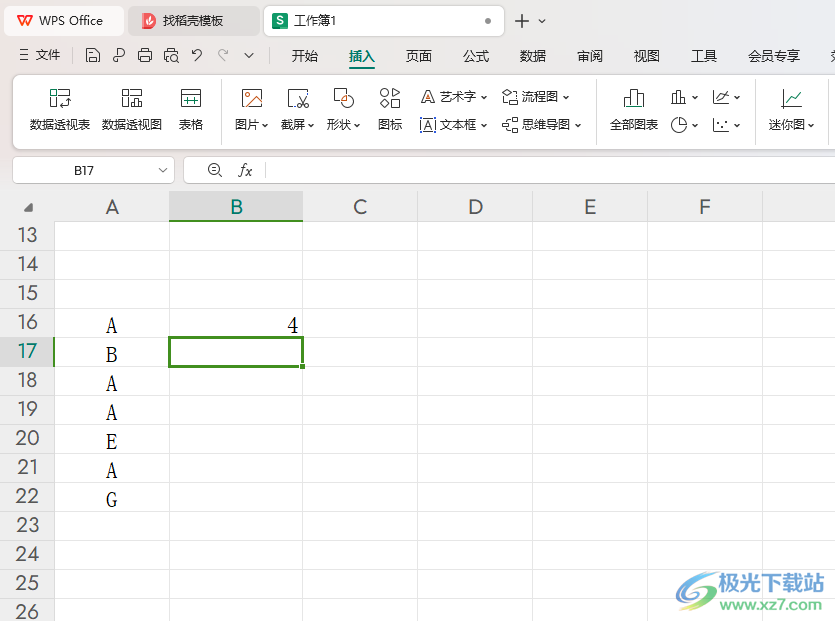Open a new tab with plus button
This screenshot has height=621, width=835.
pos(522,21)
